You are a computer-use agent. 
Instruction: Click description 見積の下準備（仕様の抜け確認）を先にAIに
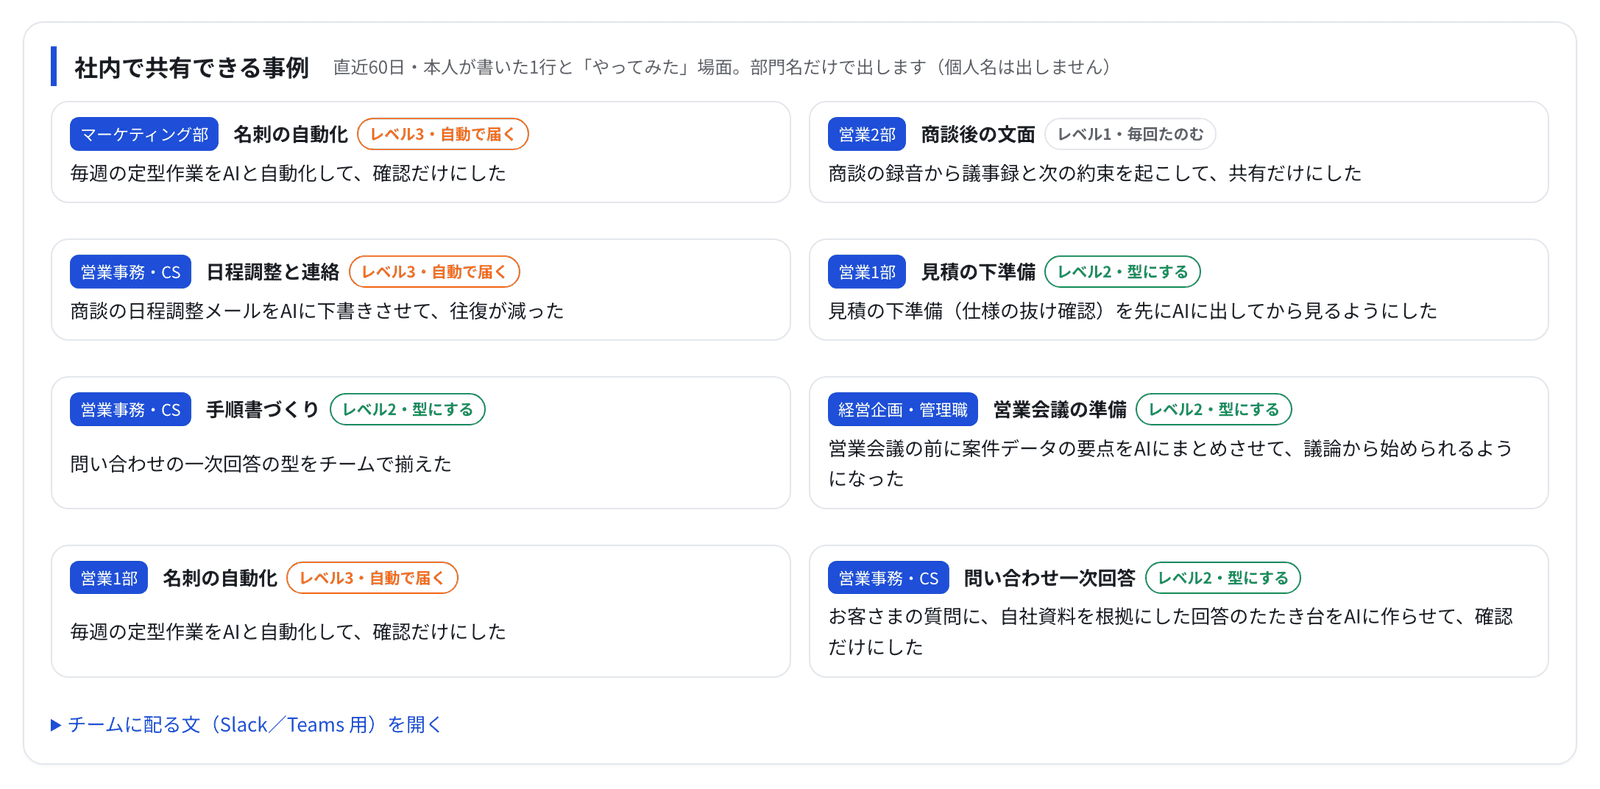(x=1133, y=311)
